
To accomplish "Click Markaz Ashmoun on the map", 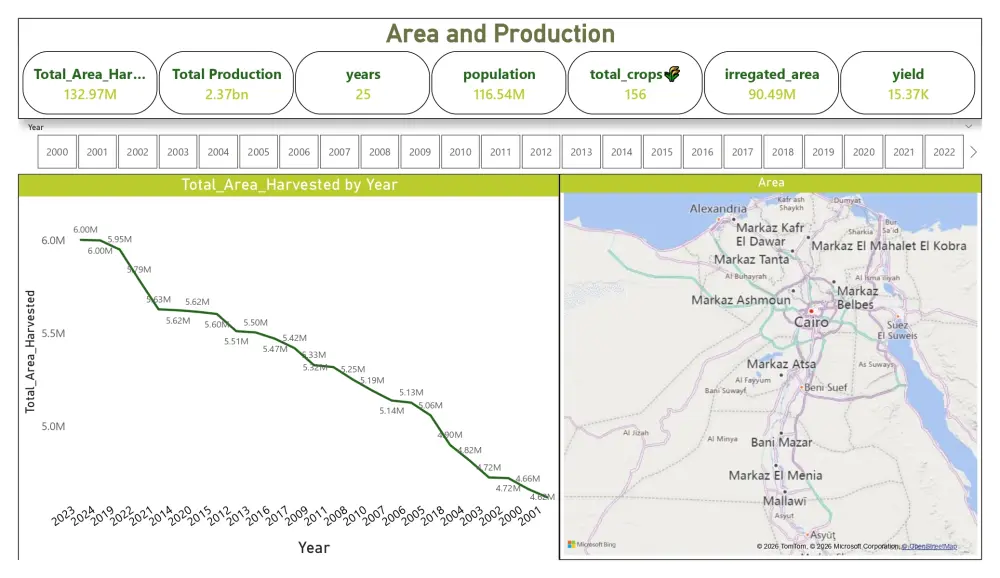I will [741, 300].
